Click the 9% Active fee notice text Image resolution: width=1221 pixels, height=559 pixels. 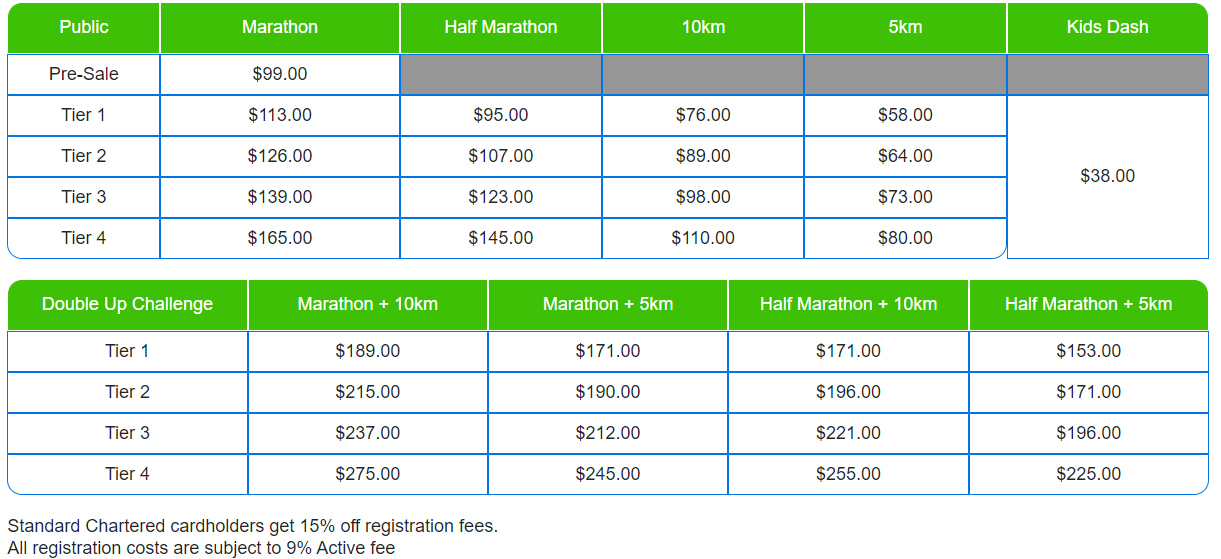click(201, 548)
